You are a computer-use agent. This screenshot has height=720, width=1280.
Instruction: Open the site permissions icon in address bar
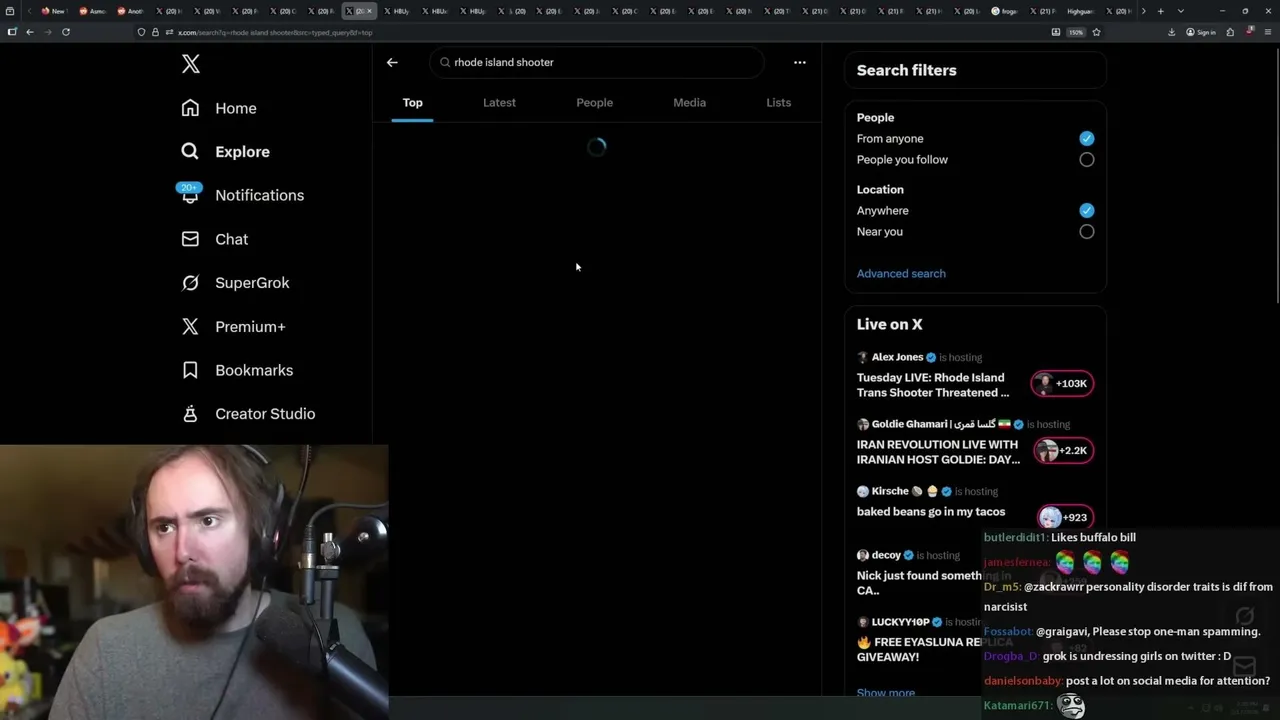(x=169, y=32)
